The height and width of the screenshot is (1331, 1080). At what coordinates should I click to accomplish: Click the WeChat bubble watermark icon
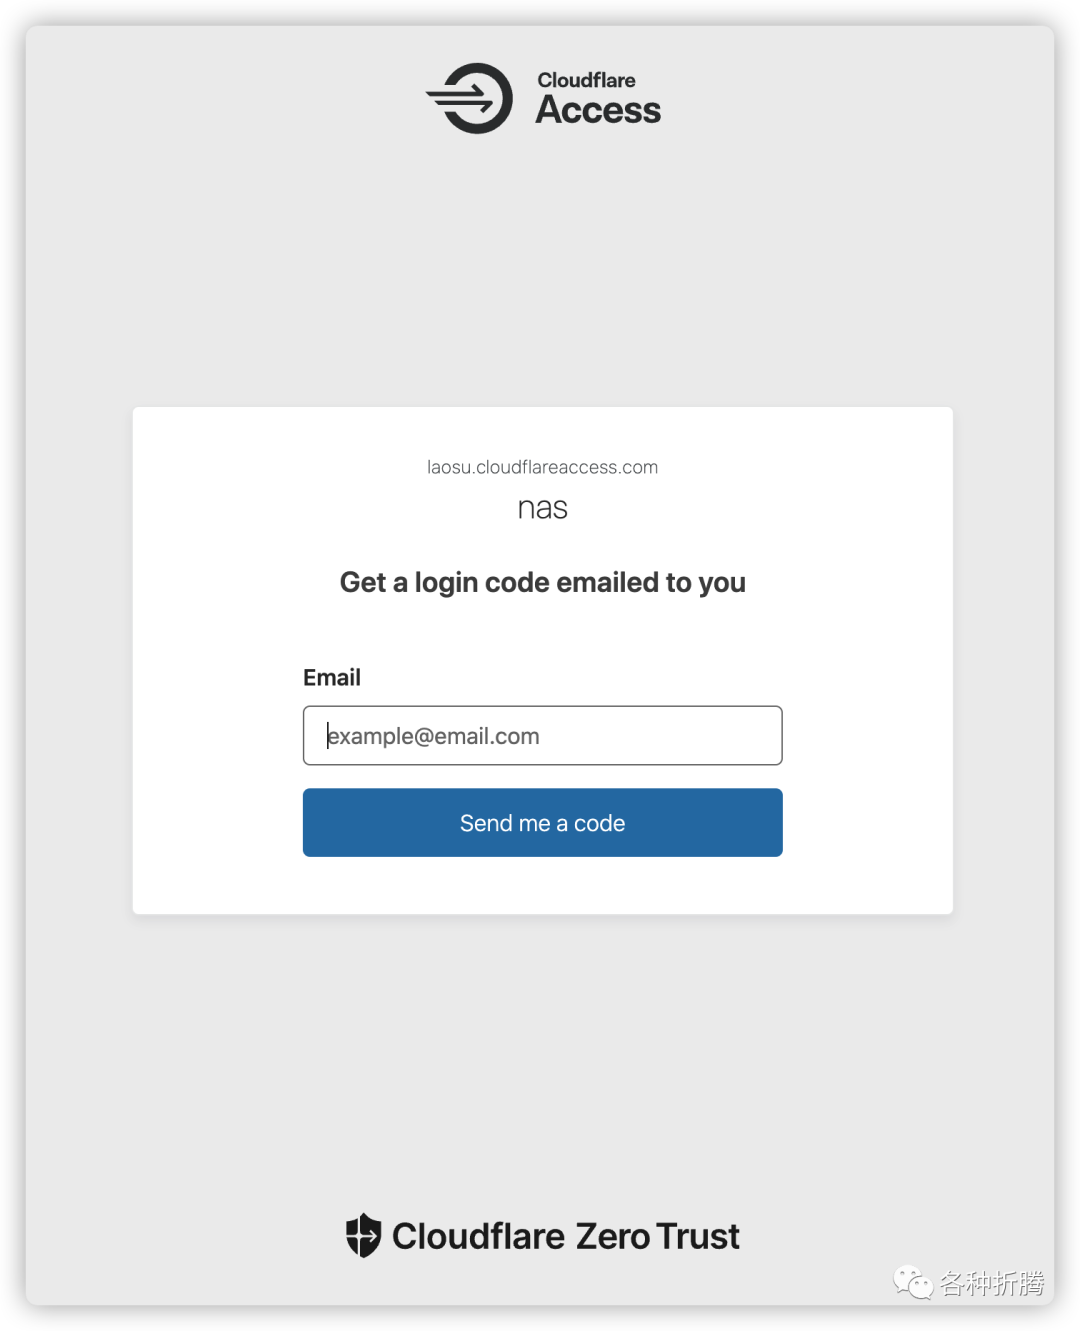click(913, 1282)
